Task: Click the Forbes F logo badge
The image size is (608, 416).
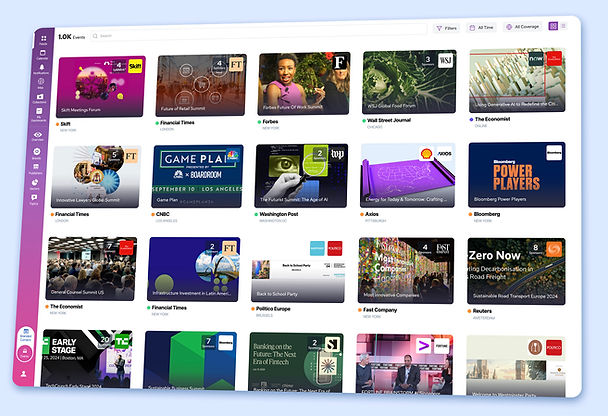Action: click(x=340, y=62)
